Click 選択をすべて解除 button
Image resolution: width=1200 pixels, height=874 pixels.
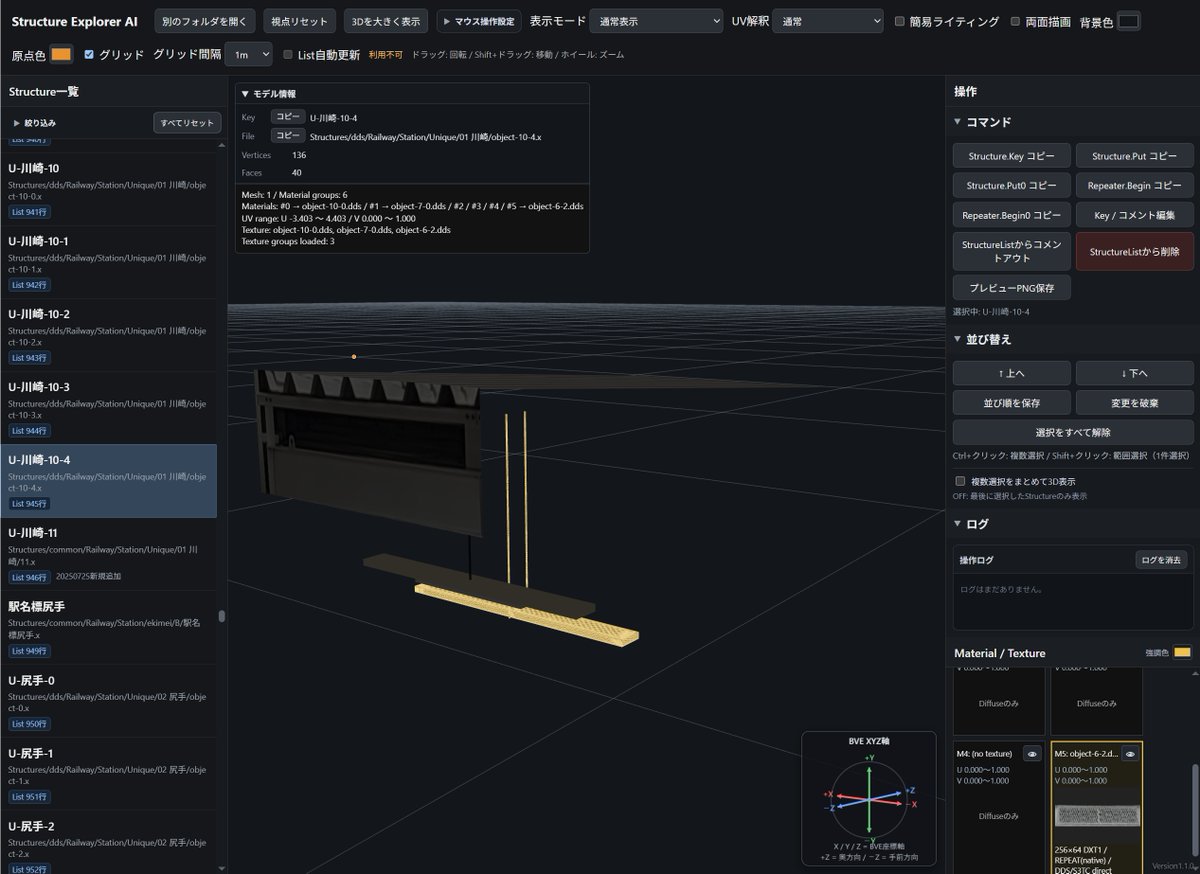tap(1073, 433)
